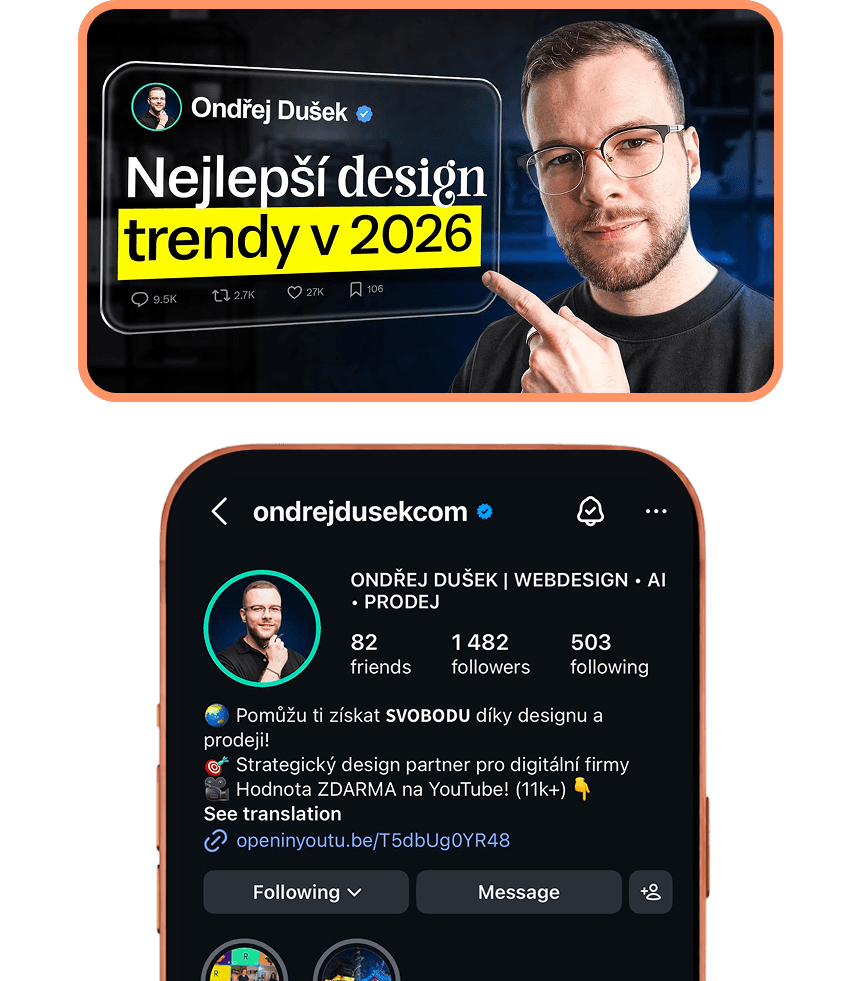The height and width of the screenshot is (981, 846).
Task: Tap the Message button
Action: [x=519, y=892]
